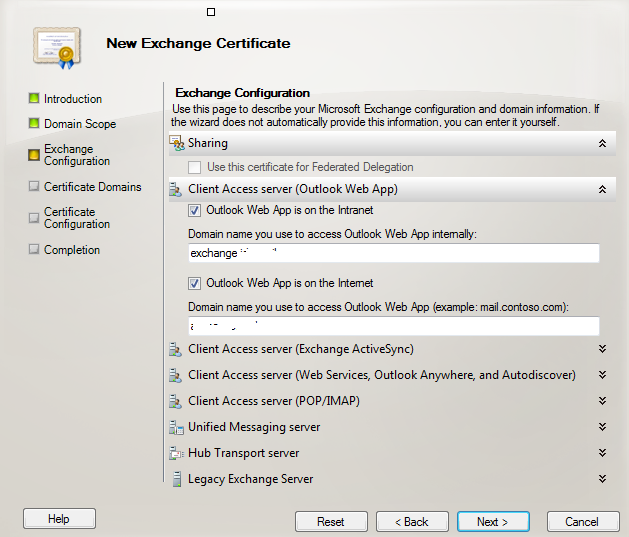This screenshot has width=629, height=537.
Task: Select the Completion wizard step
Action: pos(72,250)
